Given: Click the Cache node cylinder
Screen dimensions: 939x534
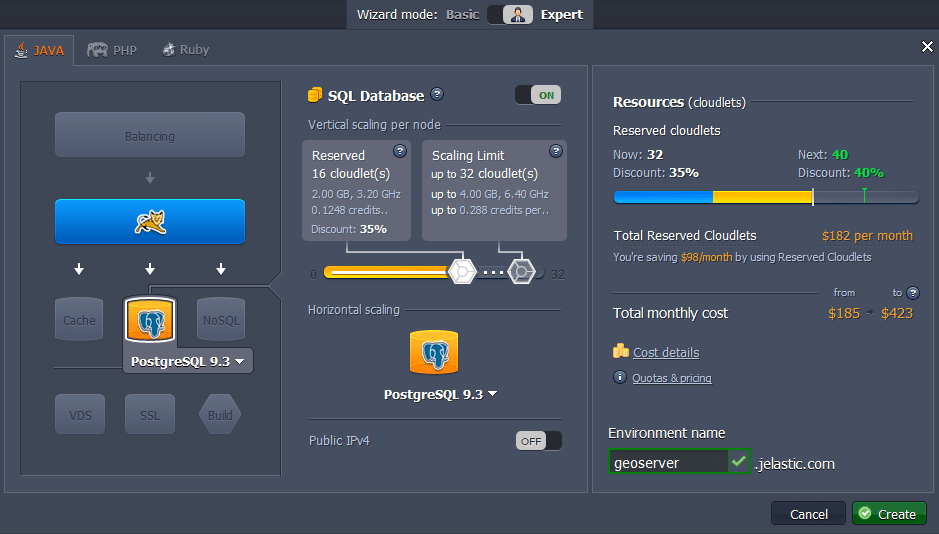Looking at the screenshot, I should coord(79,319).
